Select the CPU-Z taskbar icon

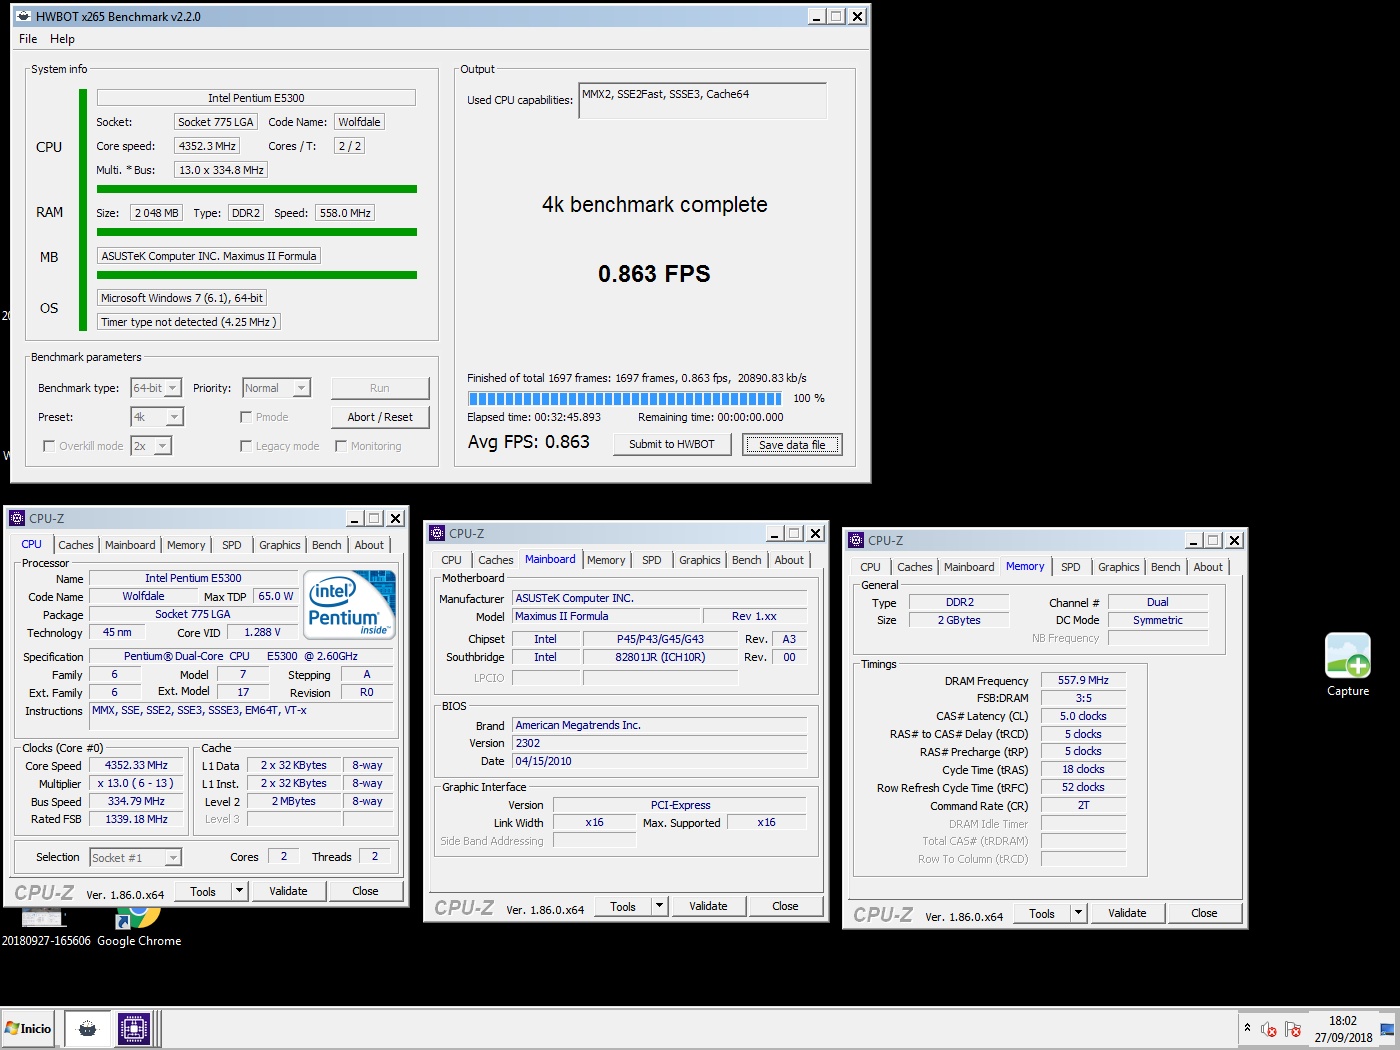(x=133, y=1028)
